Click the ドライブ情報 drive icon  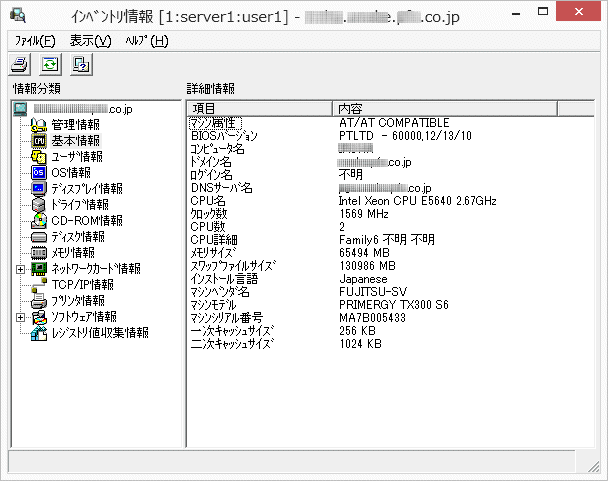pos(39,204)
